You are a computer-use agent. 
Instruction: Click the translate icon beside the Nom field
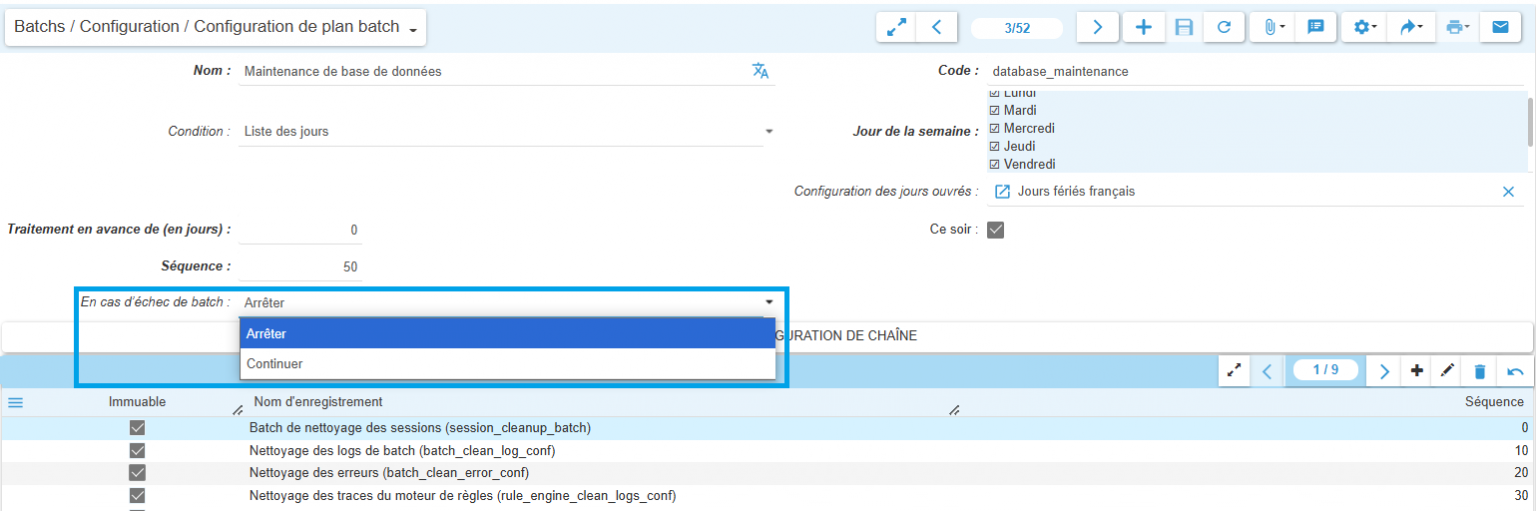pos(761,71)
